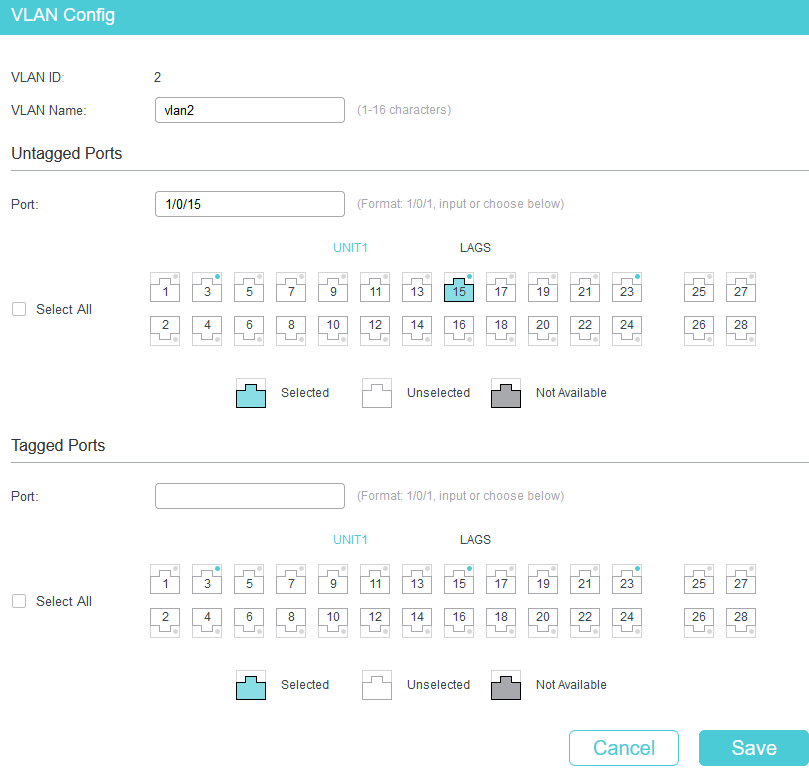Click the Cancel button
809x783 pixels.
click(x=624, y=748)
